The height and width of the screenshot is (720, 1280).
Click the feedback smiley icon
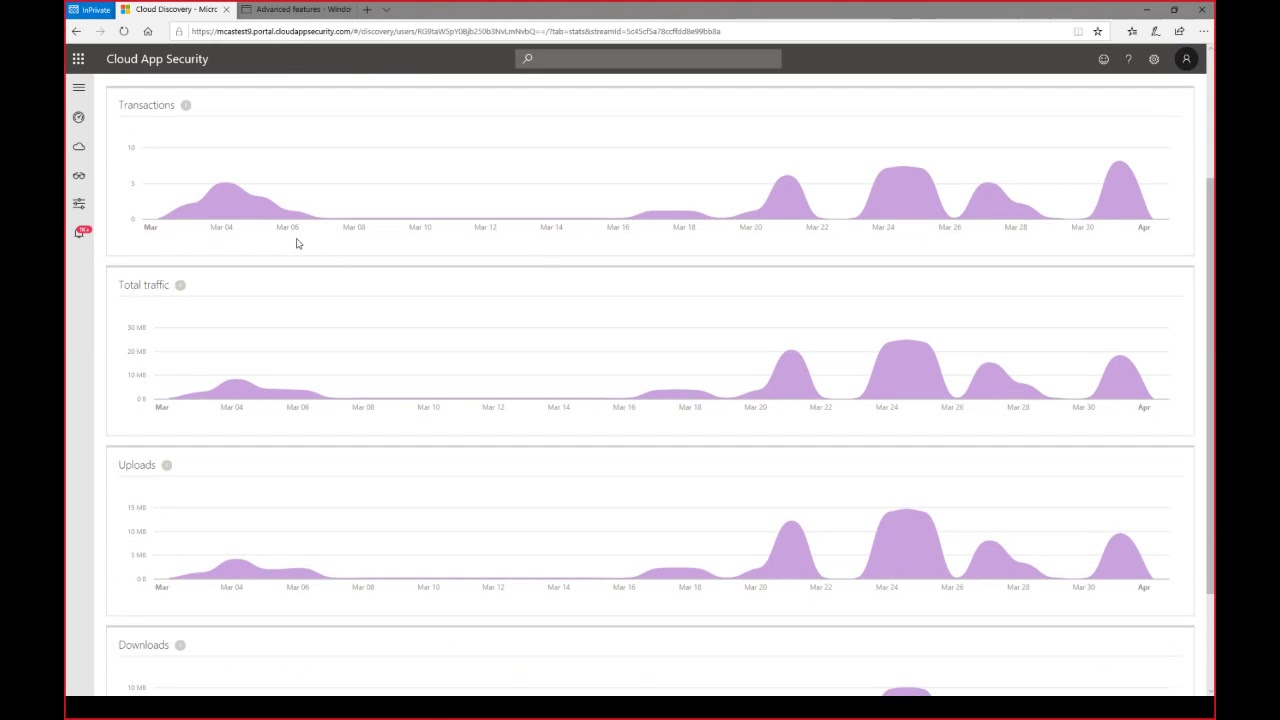coord(1104,59)
